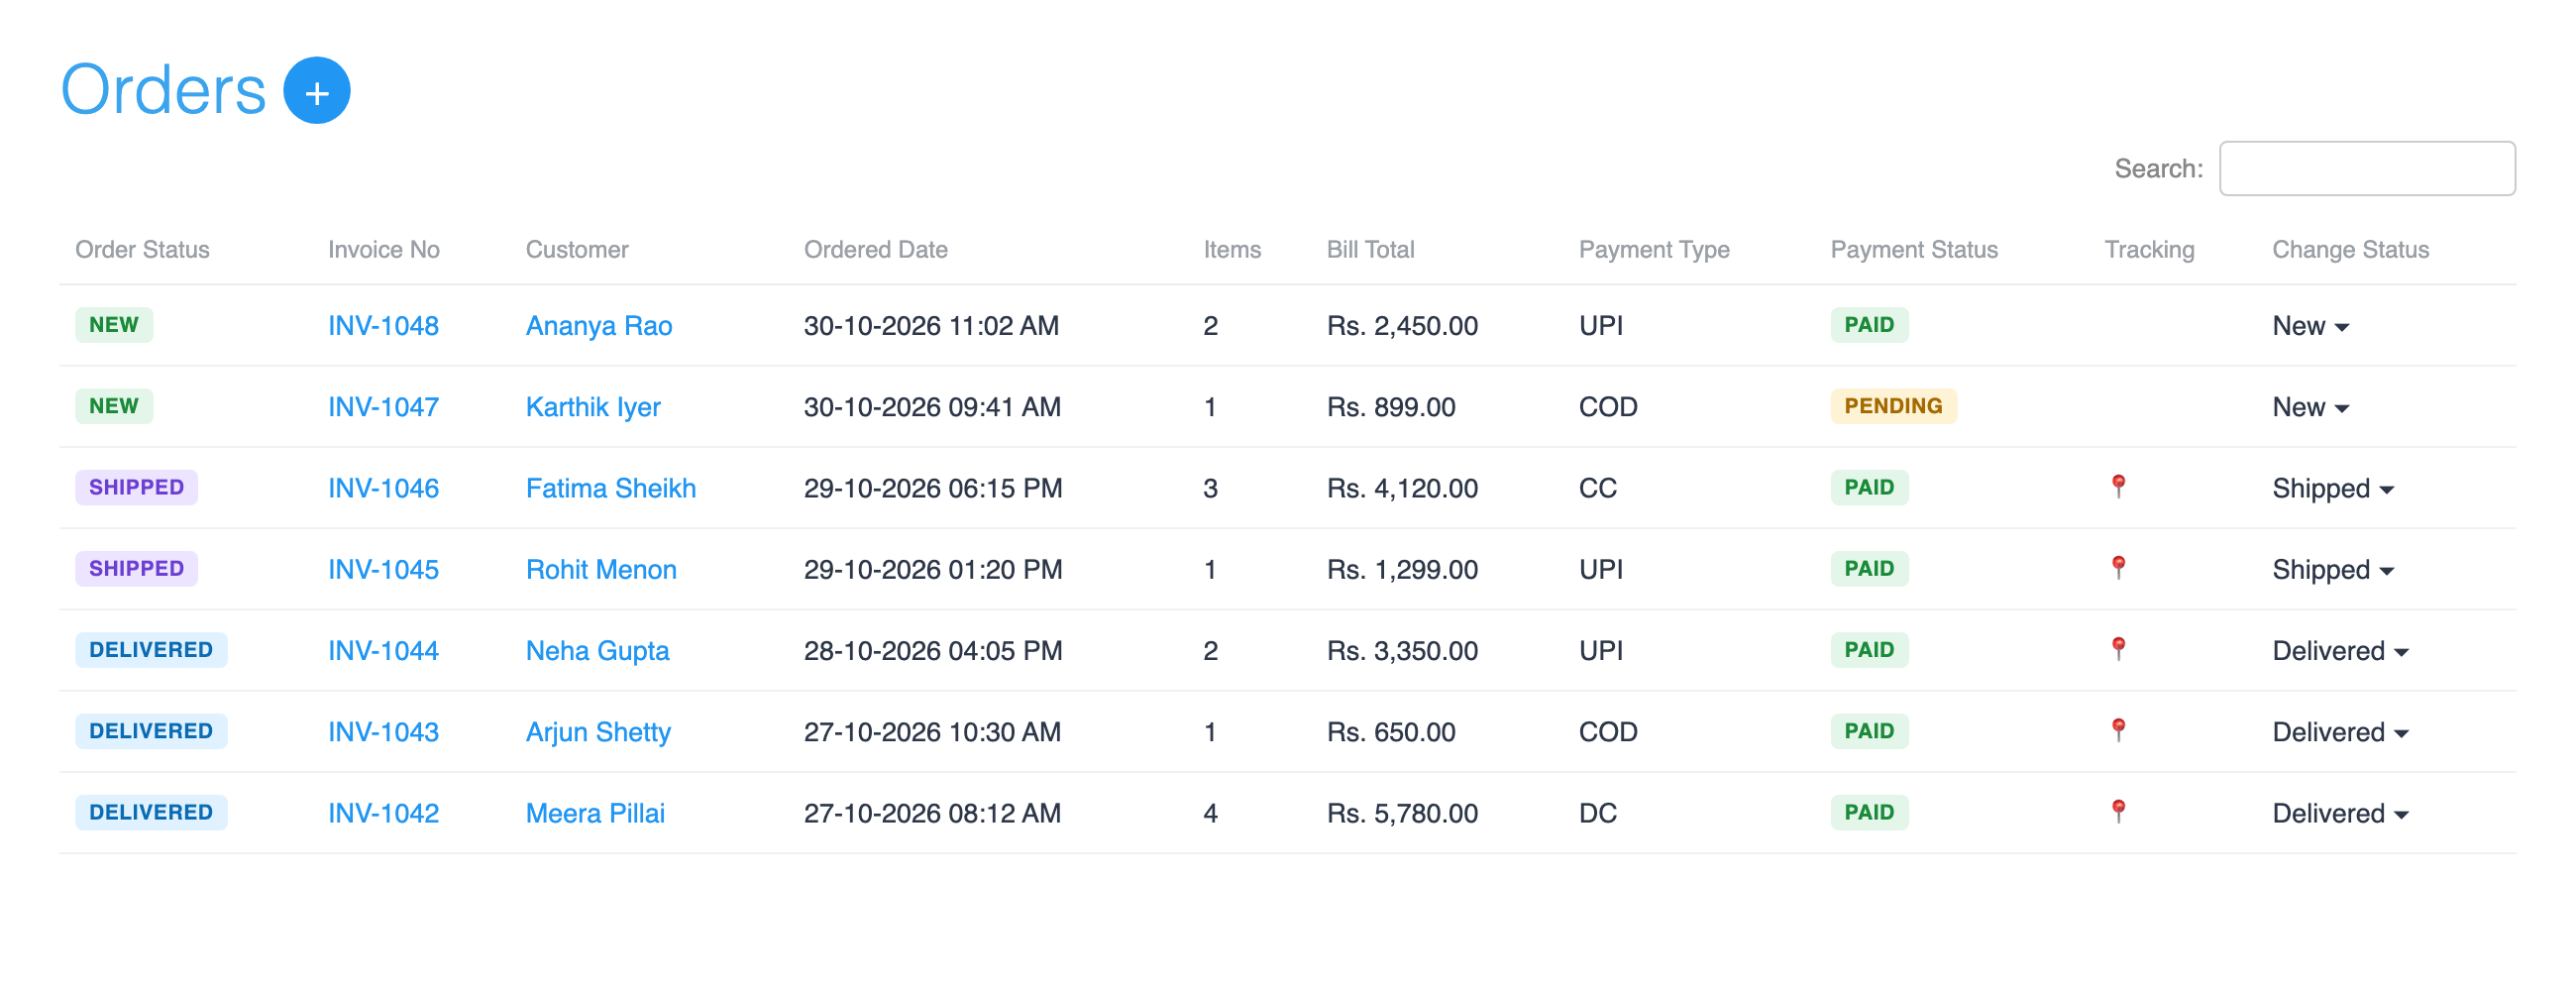Open Delivered status dropdown for Arjun Shetty
Viewport: 2576px width, 991px height.
pyautogui.click(x=2340, y=732)
